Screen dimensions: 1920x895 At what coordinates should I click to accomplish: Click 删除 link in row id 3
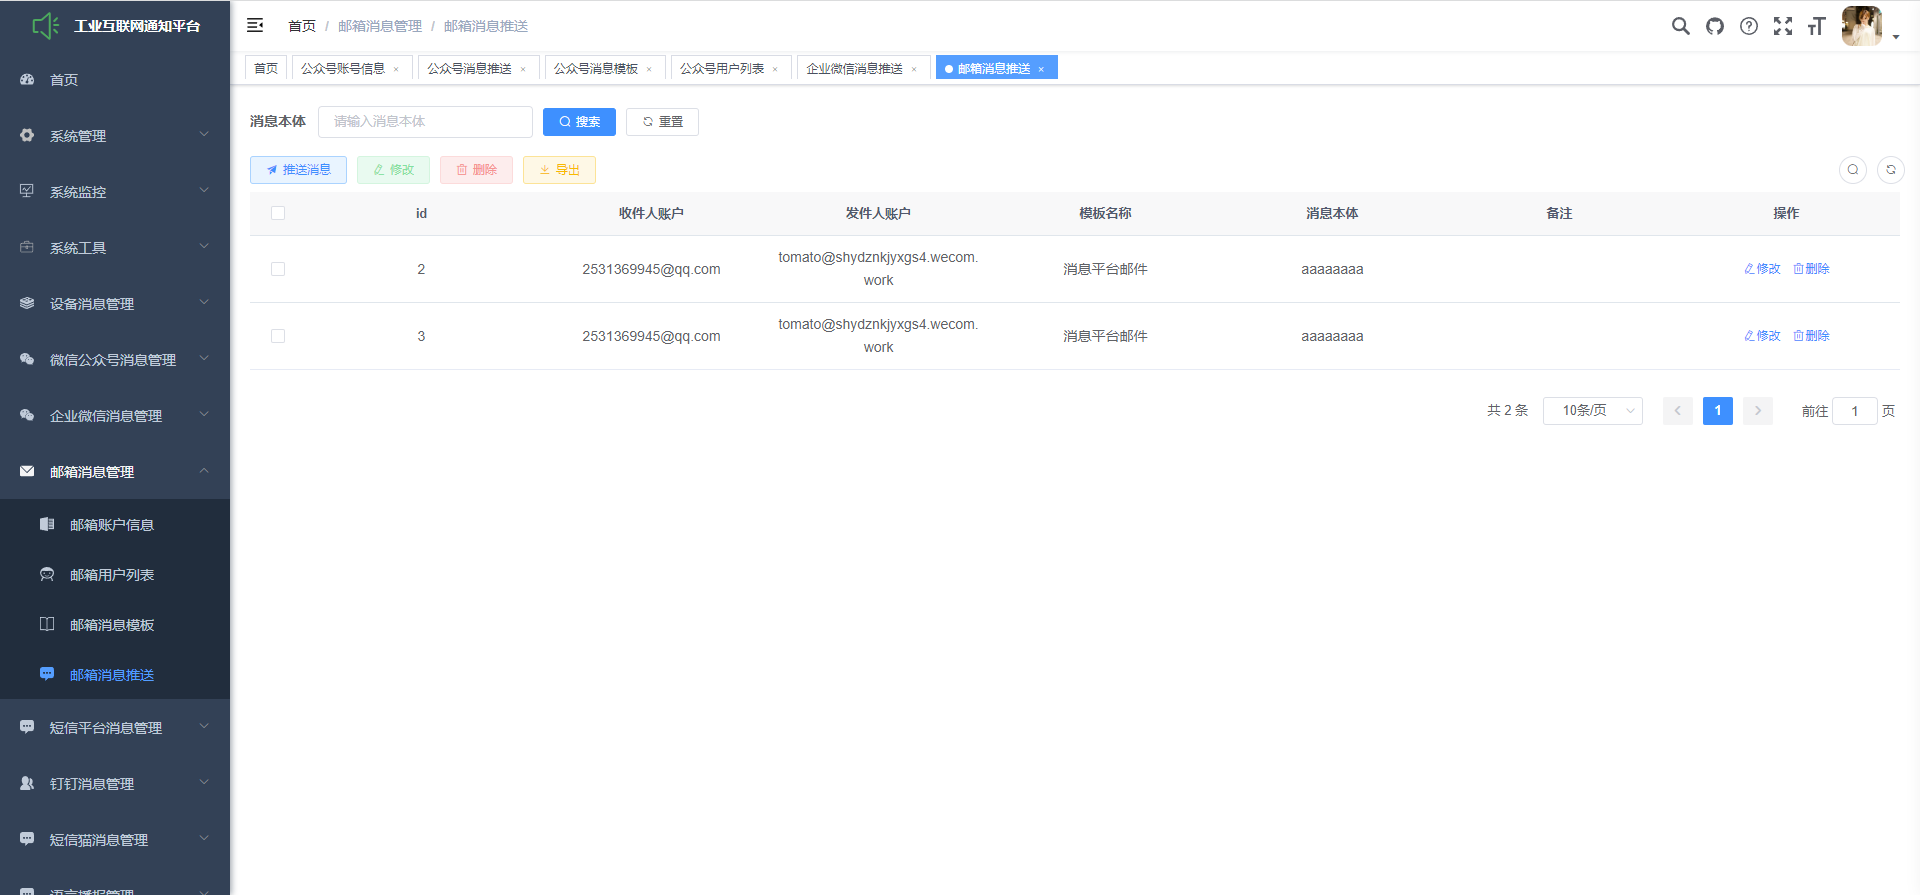pyautogui.click(x=1811, y=336)
